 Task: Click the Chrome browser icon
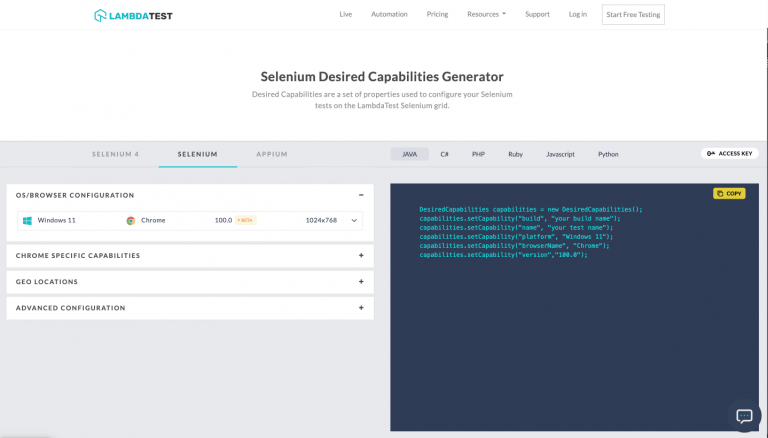(130, 220)
